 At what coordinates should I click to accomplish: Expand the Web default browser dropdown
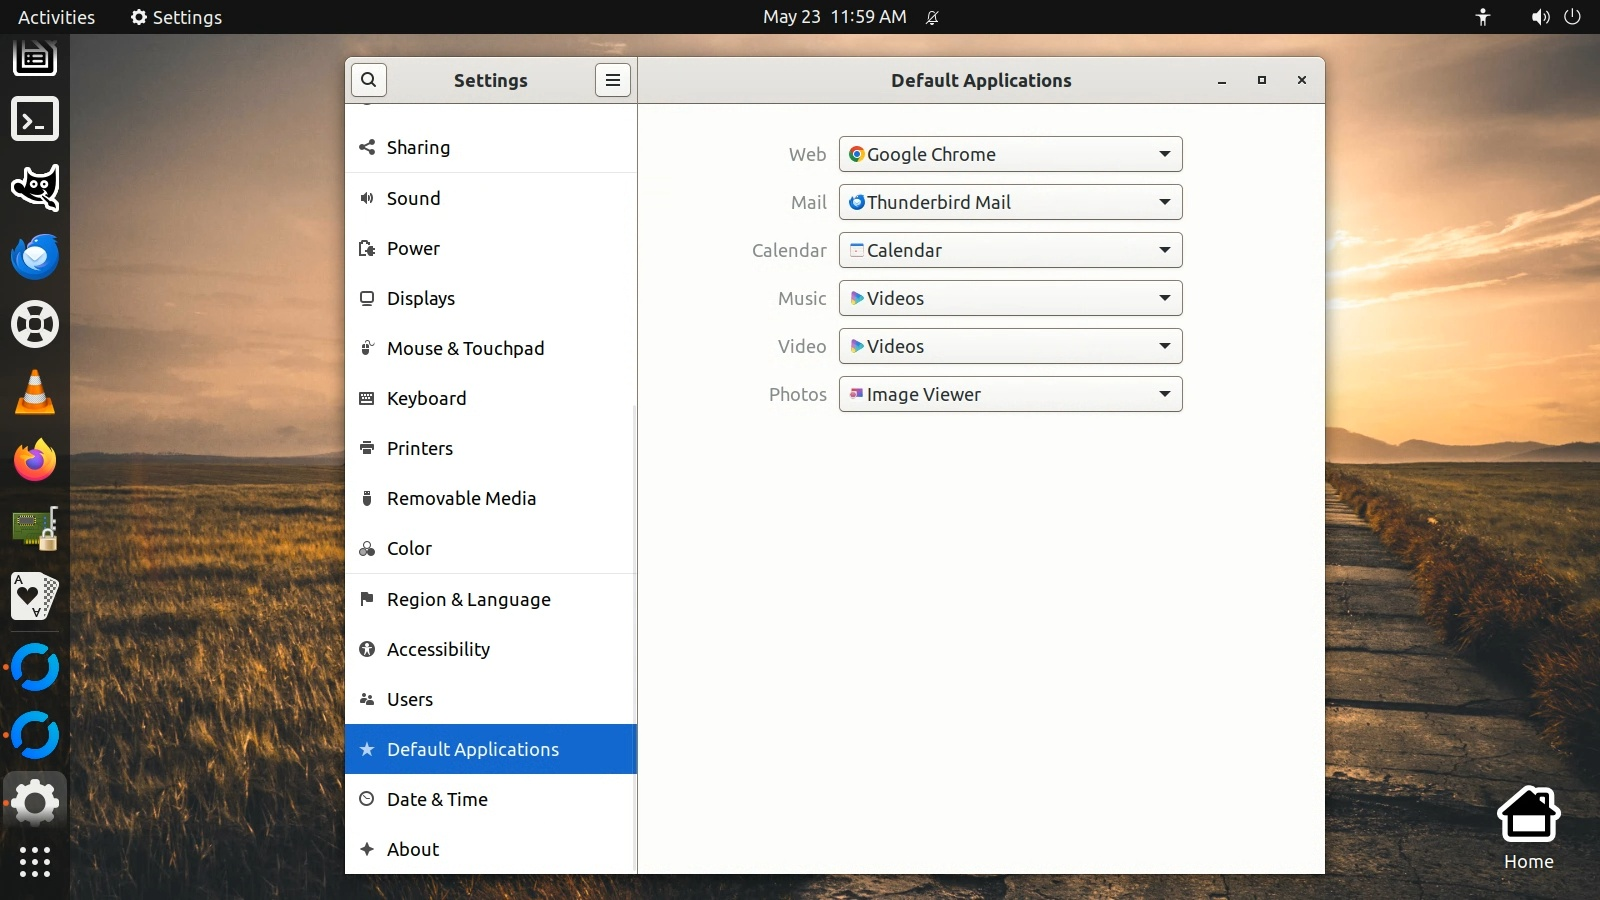coord(1010,154)
